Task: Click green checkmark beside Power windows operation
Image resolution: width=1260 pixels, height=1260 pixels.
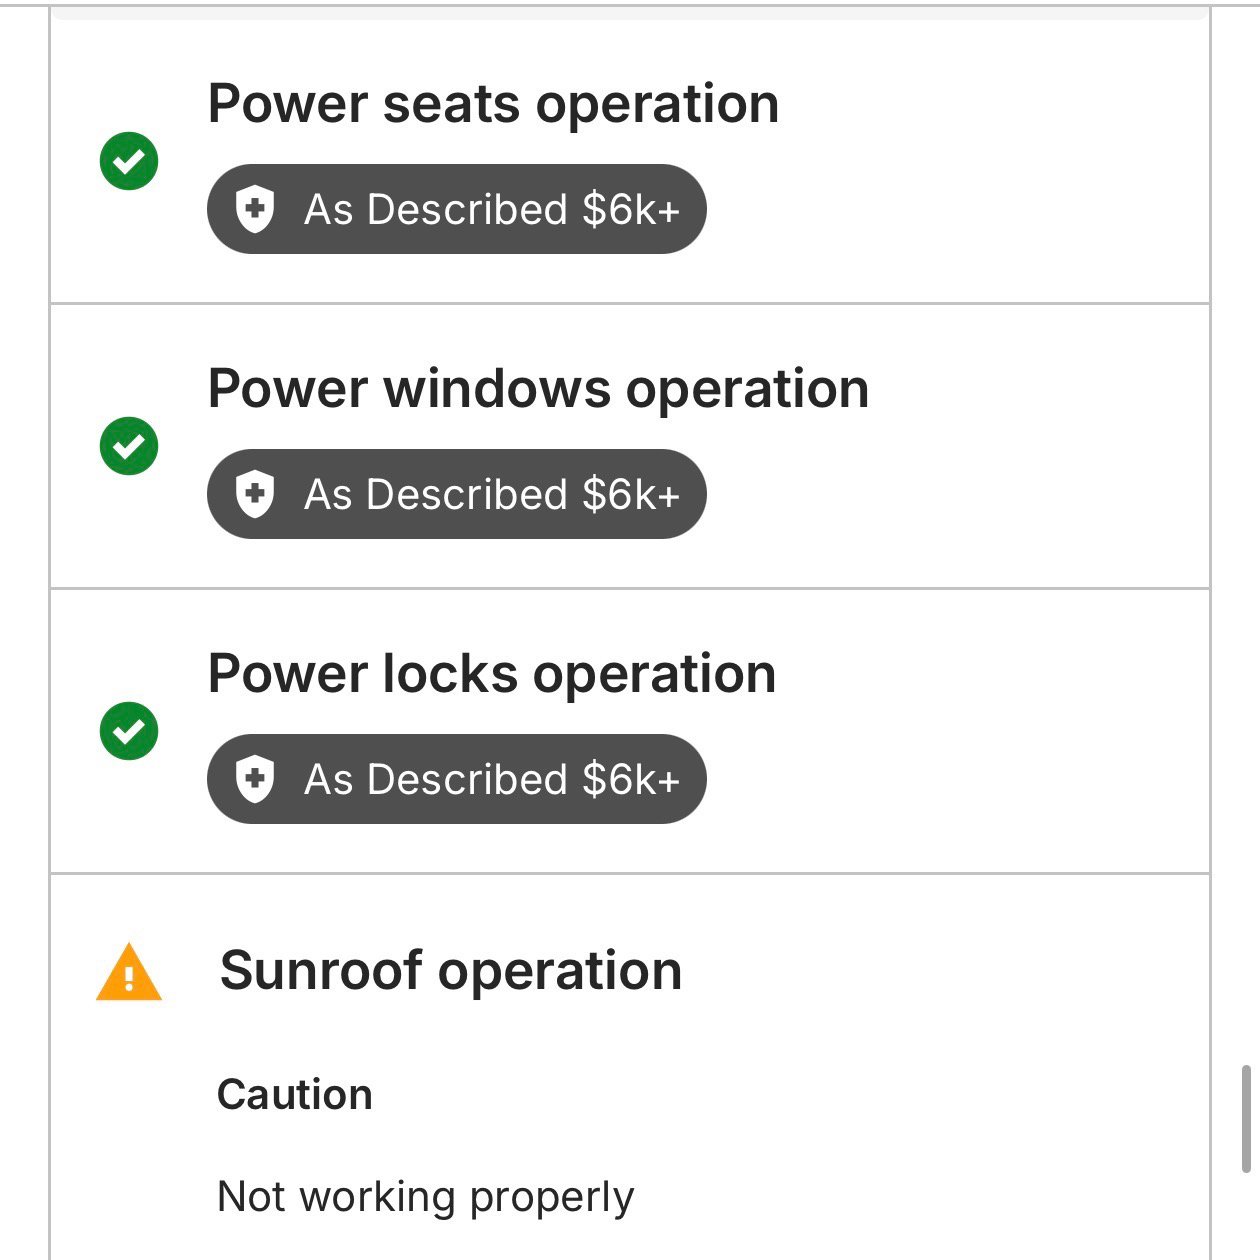Action: pyautogui.click(x=129, y=445)
